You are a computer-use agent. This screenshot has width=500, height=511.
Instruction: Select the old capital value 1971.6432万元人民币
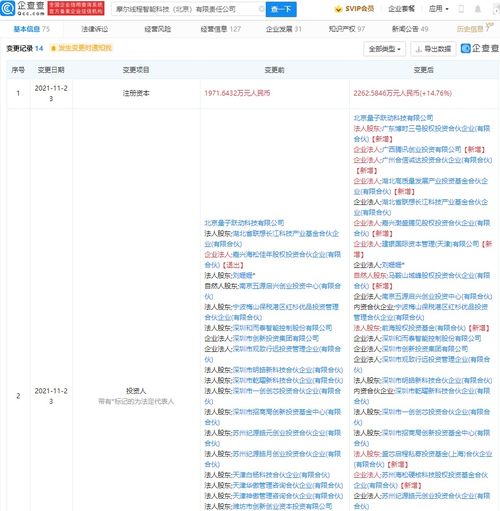[237, 93]
